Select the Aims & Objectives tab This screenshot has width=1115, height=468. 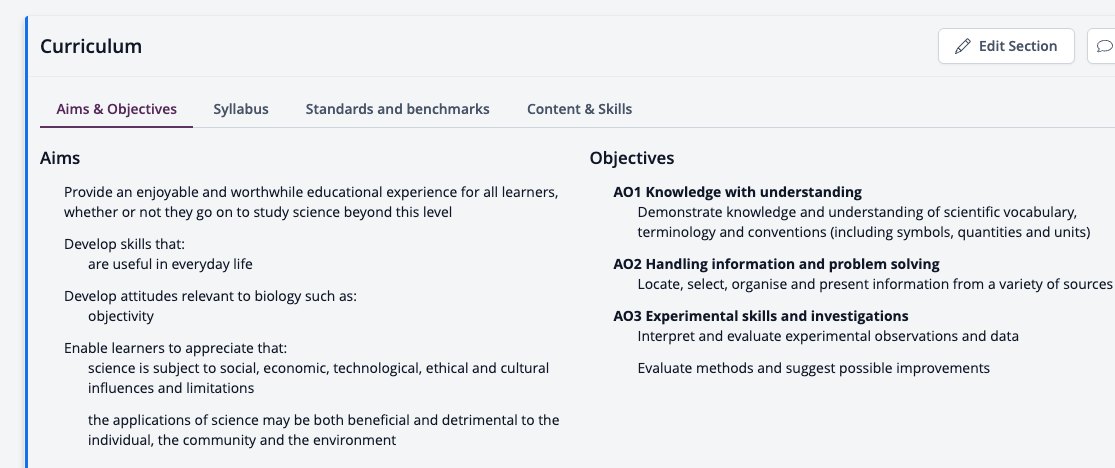tap(117, 109)
